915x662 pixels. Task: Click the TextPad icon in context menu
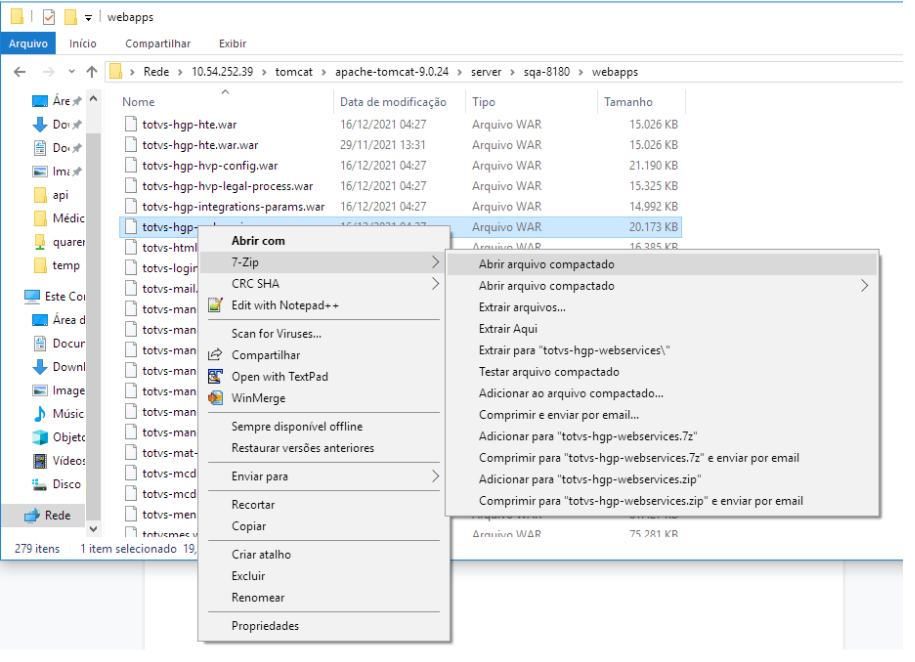pos(215,377)
